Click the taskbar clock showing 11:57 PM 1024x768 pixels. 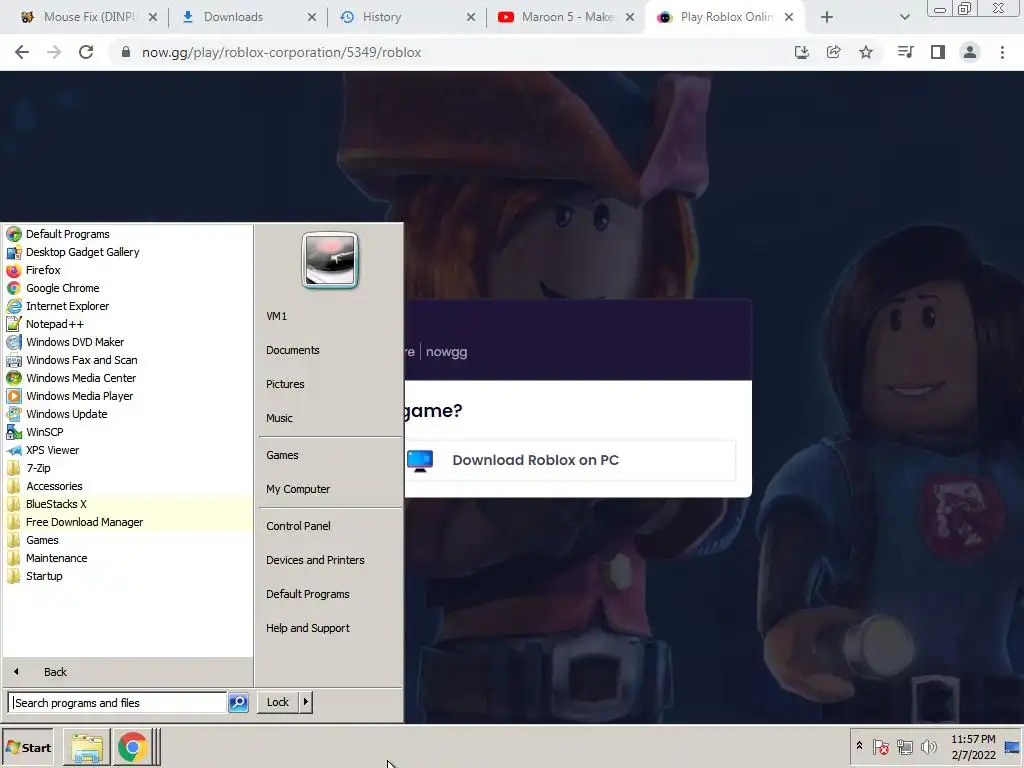(x=973, y=747)
